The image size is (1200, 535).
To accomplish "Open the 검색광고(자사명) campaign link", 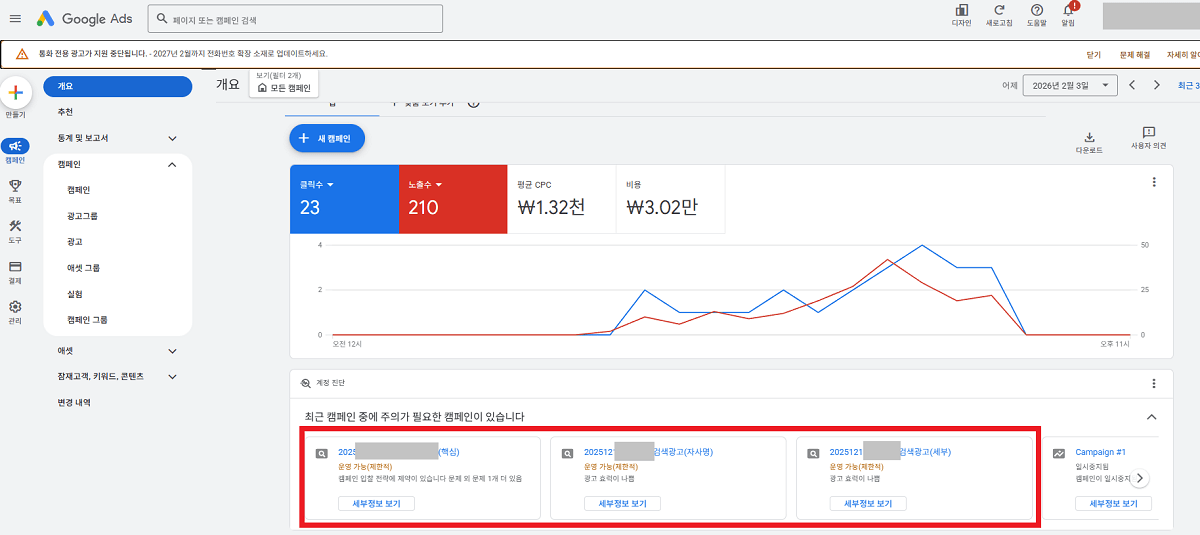I will [x=649, y=452].
